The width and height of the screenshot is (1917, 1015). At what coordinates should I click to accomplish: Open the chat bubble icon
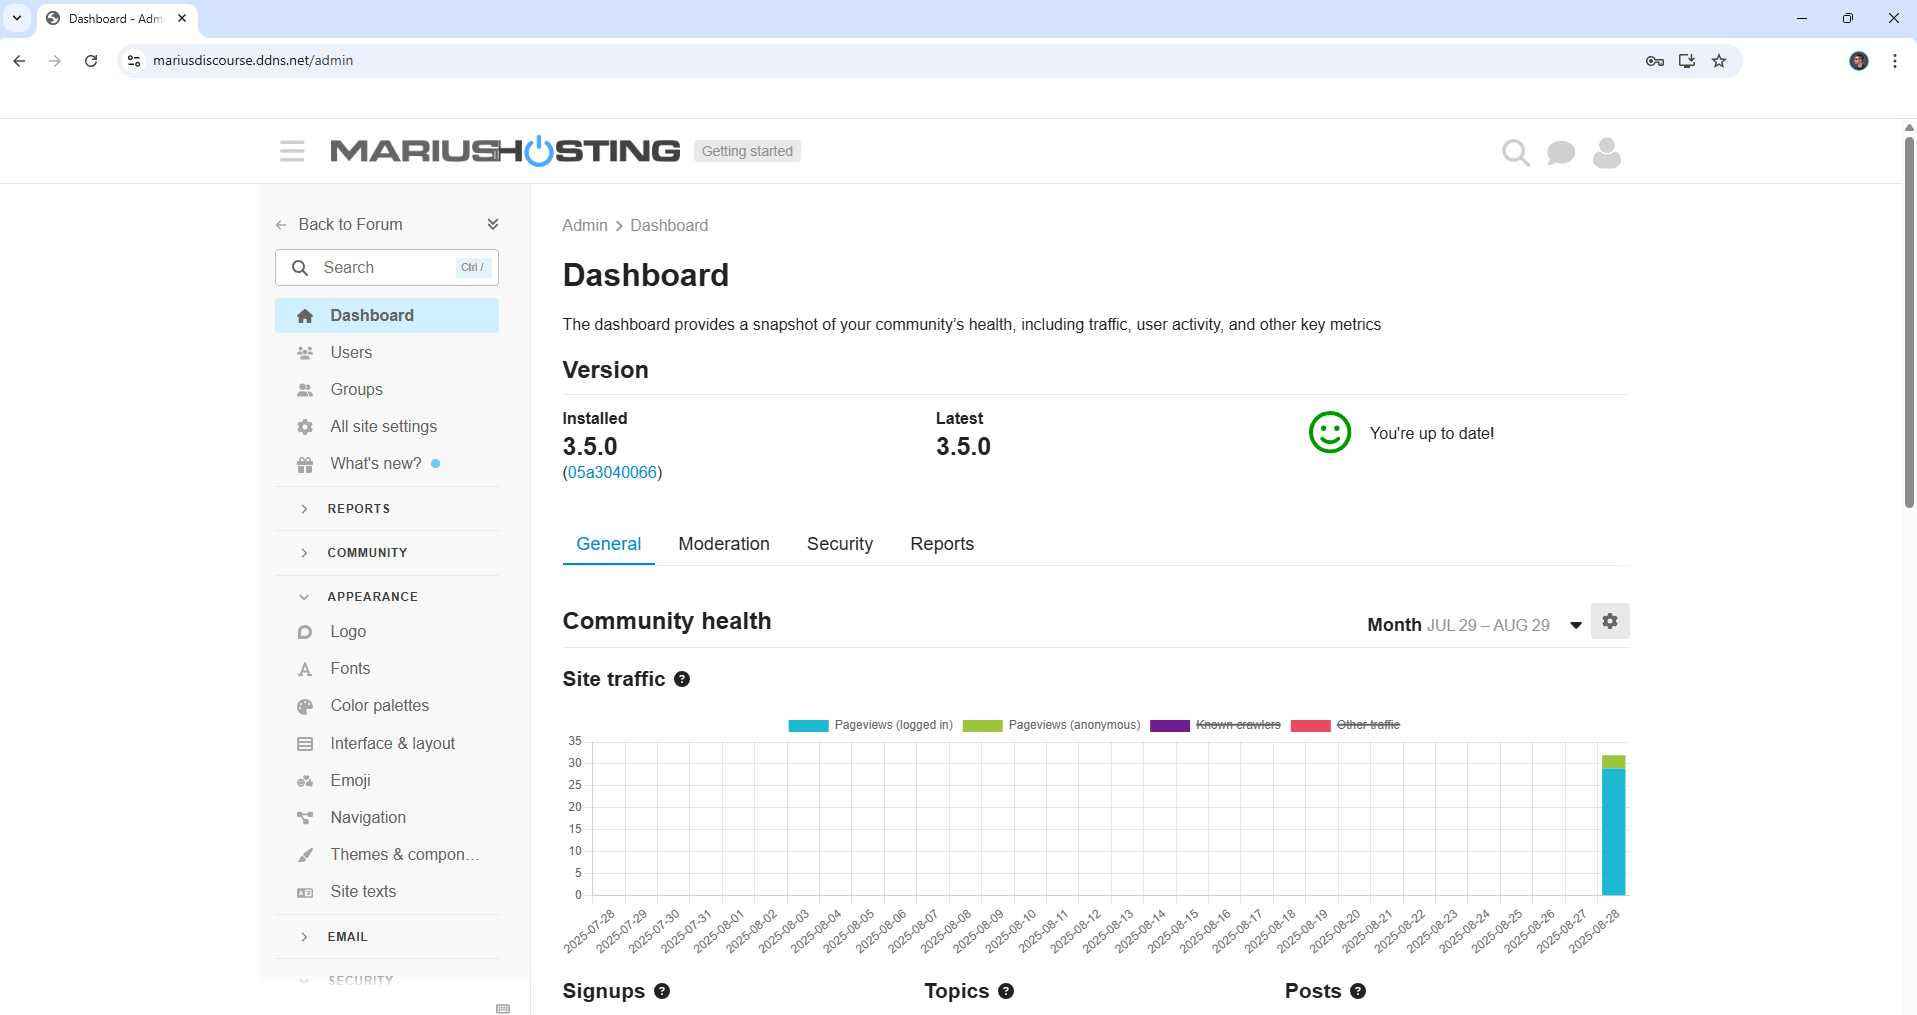[x=1560, y=152]
